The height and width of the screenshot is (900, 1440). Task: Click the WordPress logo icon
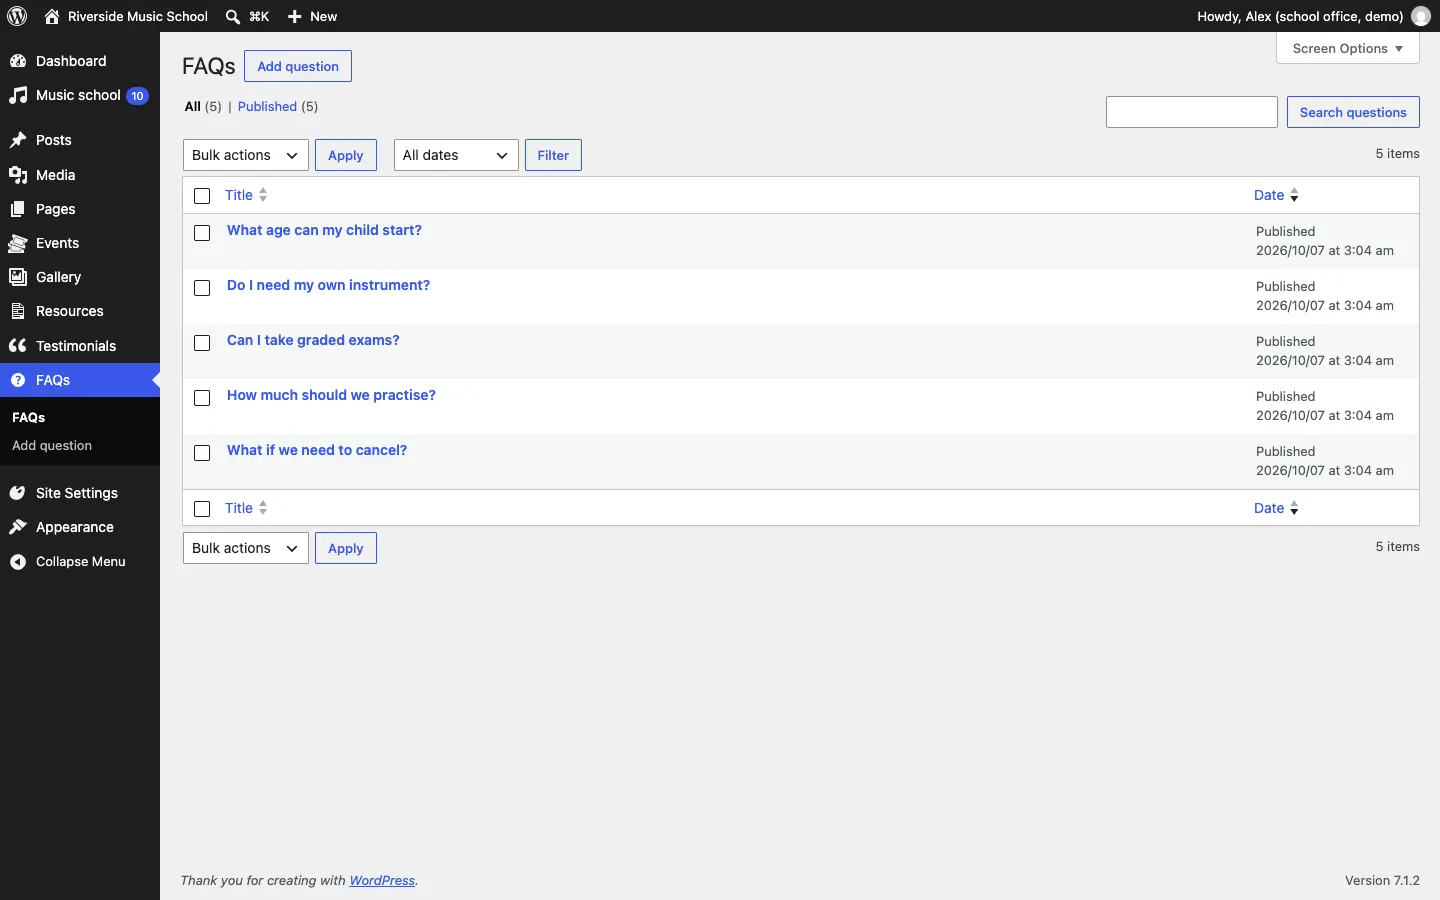(17, 16)
